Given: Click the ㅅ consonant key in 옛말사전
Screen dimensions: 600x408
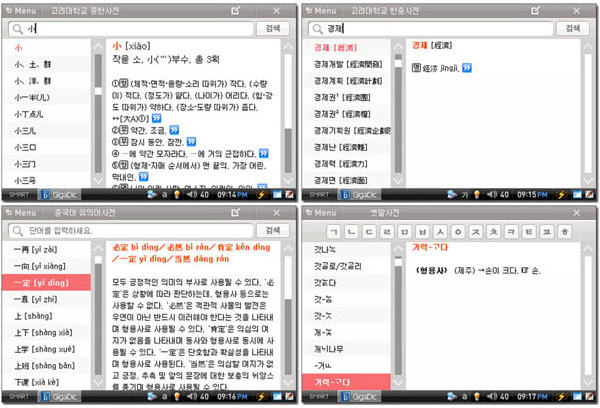Looking at the screenshot, I should click(x=440, y=232).
